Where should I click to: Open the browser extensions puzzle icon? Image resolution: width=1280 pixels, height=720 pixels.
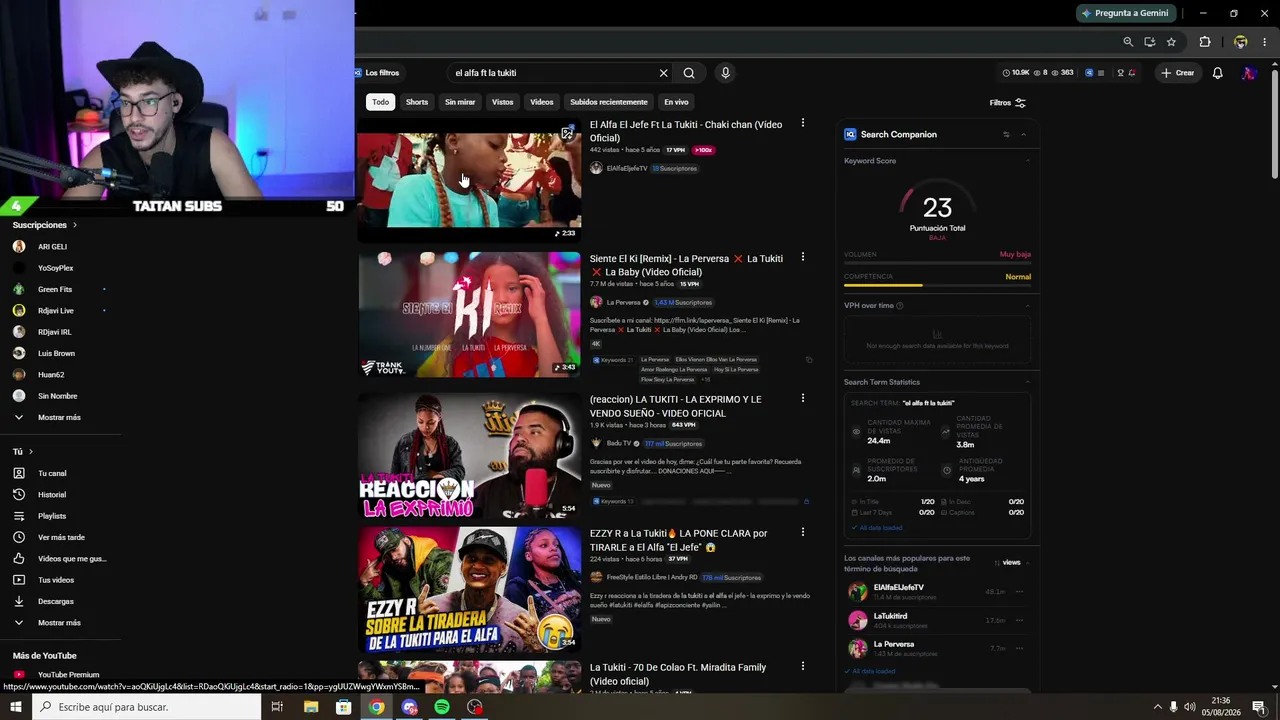(x=1205, y=42)
